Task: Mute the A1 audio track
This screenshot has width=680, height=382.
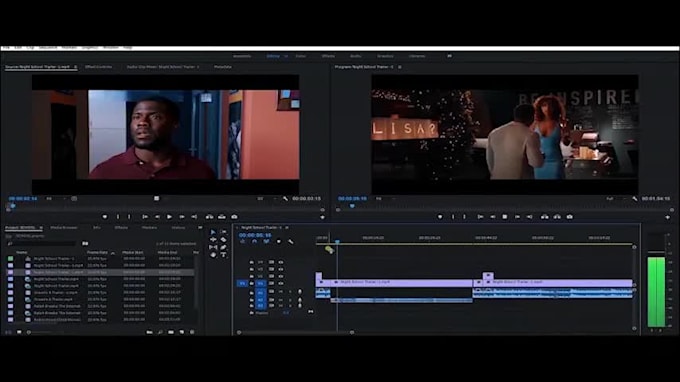Action: (x=281, y=292)
